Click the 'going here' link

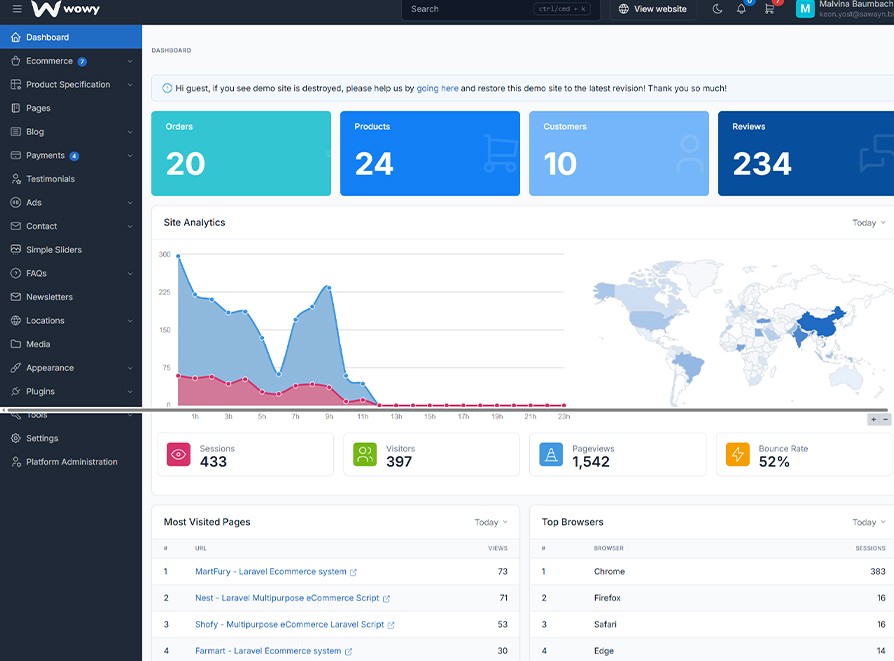click(x=437, y=88)
